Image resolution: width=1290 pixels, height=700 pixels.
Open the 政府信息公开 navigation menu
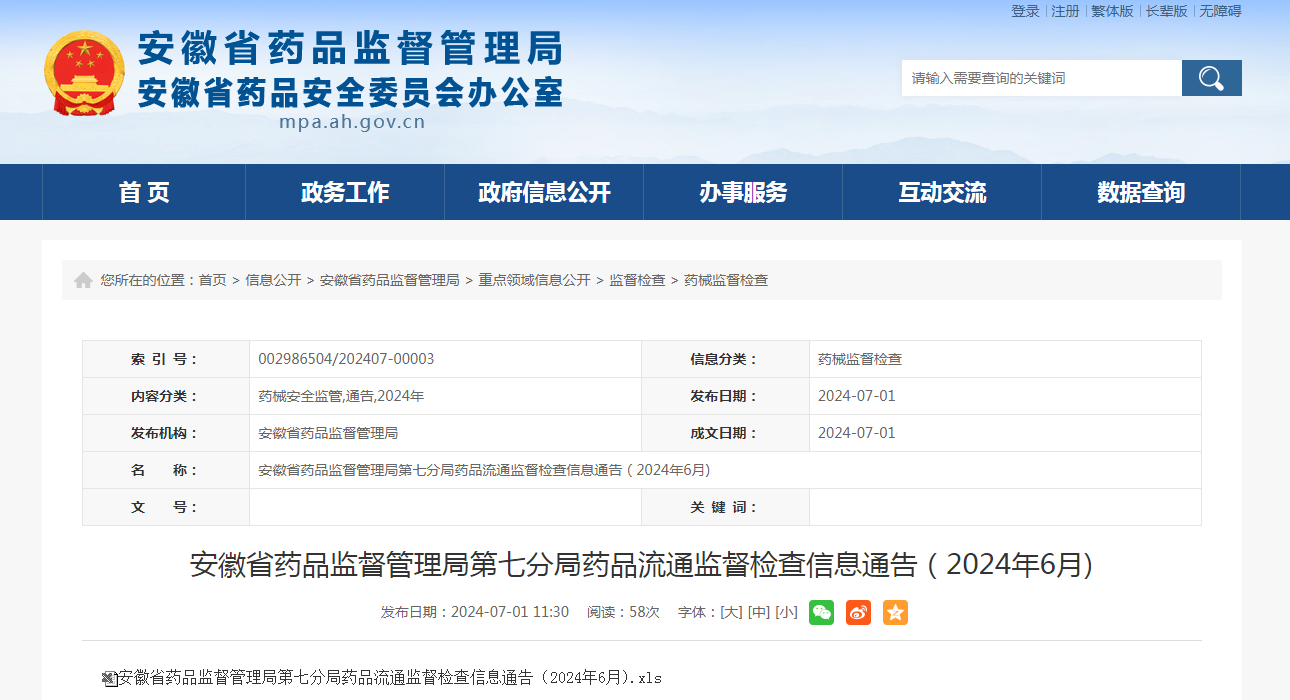[x=544, y=192]
